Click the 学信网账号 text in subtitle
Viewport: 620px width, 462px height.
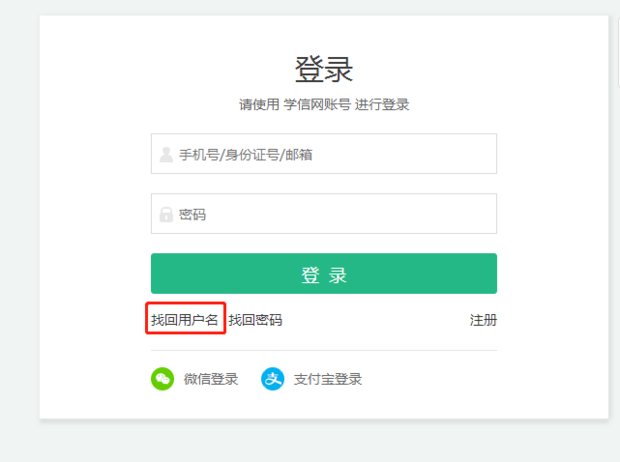coord(317,104)
